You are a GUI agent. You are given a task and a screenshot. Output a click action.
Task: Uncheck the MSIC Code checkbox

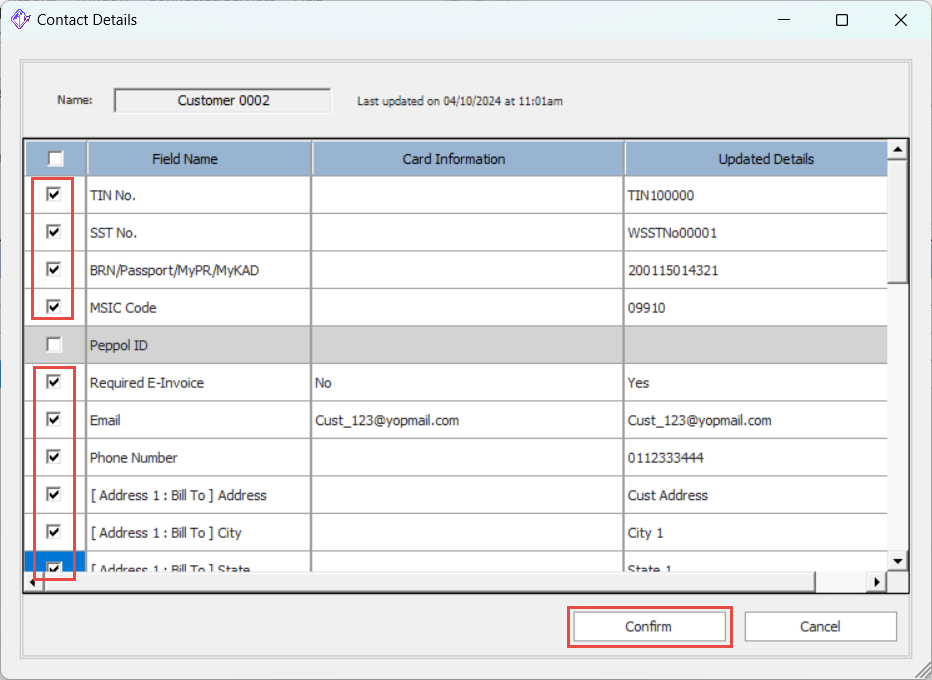point(54,307)
